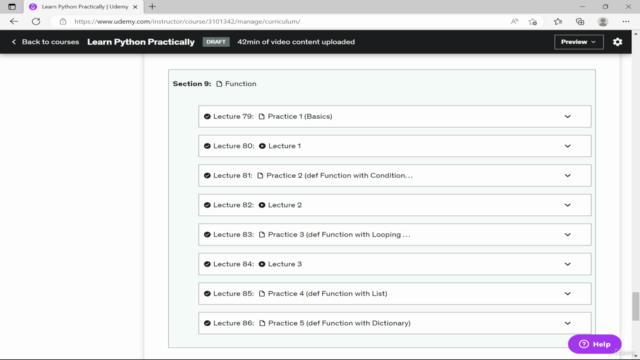
Task: Open browser settings and more menu
Action: pyautogui.click(x=626, y=21)
